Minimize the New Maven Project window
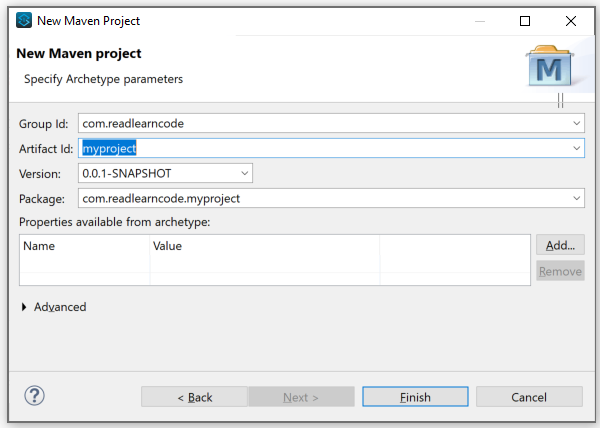The width and height of the screenshot is (600, 428). click(479, 20)
